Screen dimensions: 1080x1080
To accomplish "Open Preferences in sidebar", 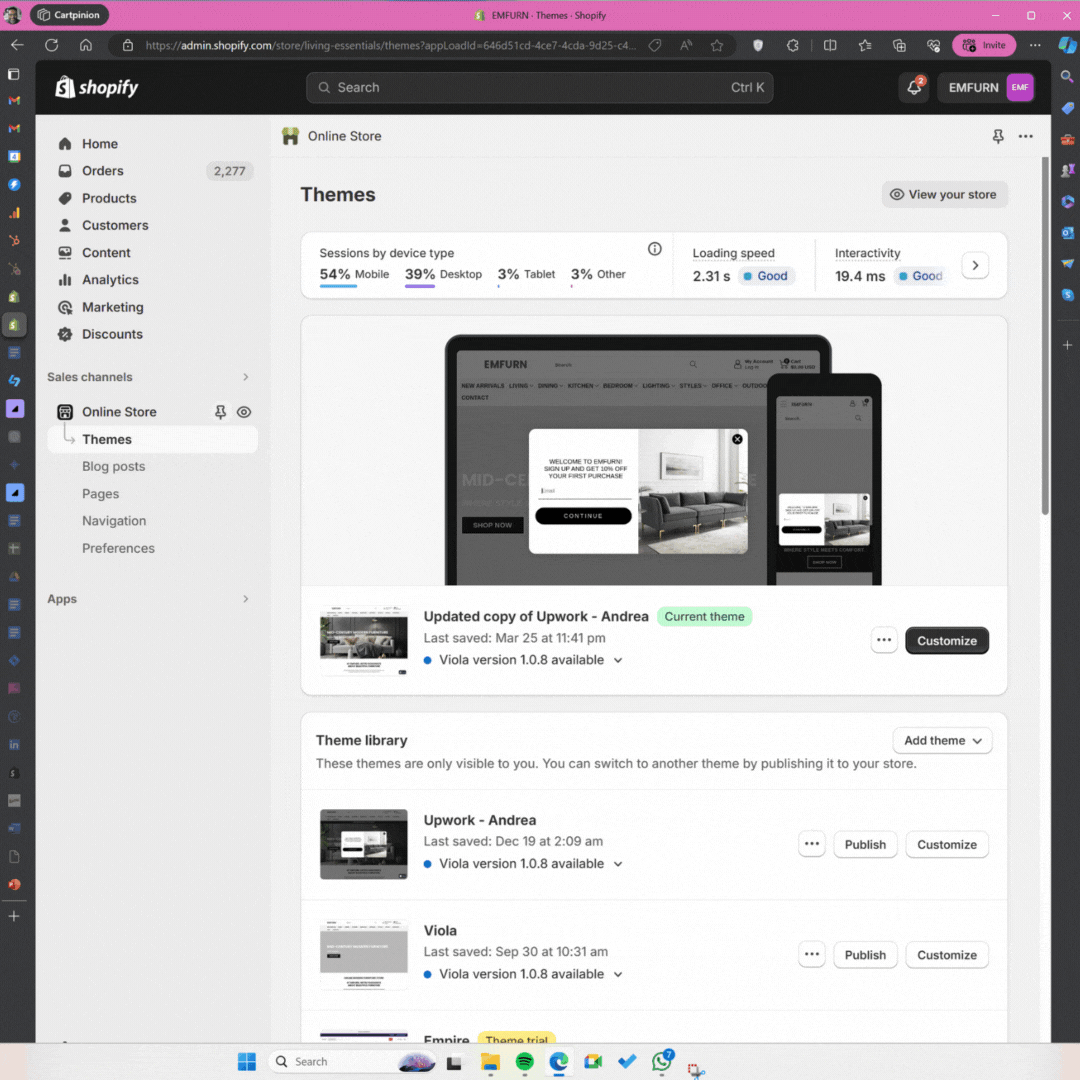I will click(118, 548).
